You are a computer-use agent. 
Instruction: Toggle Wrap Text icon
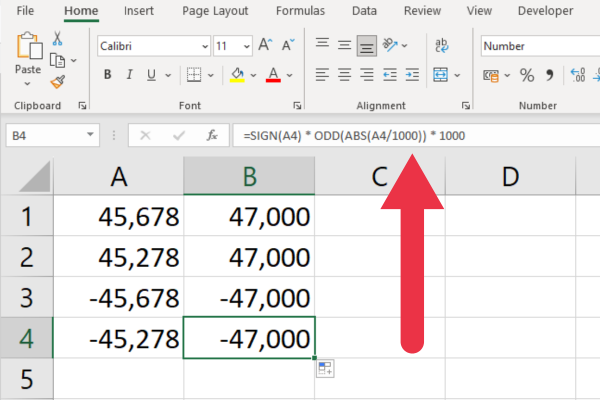441,45
